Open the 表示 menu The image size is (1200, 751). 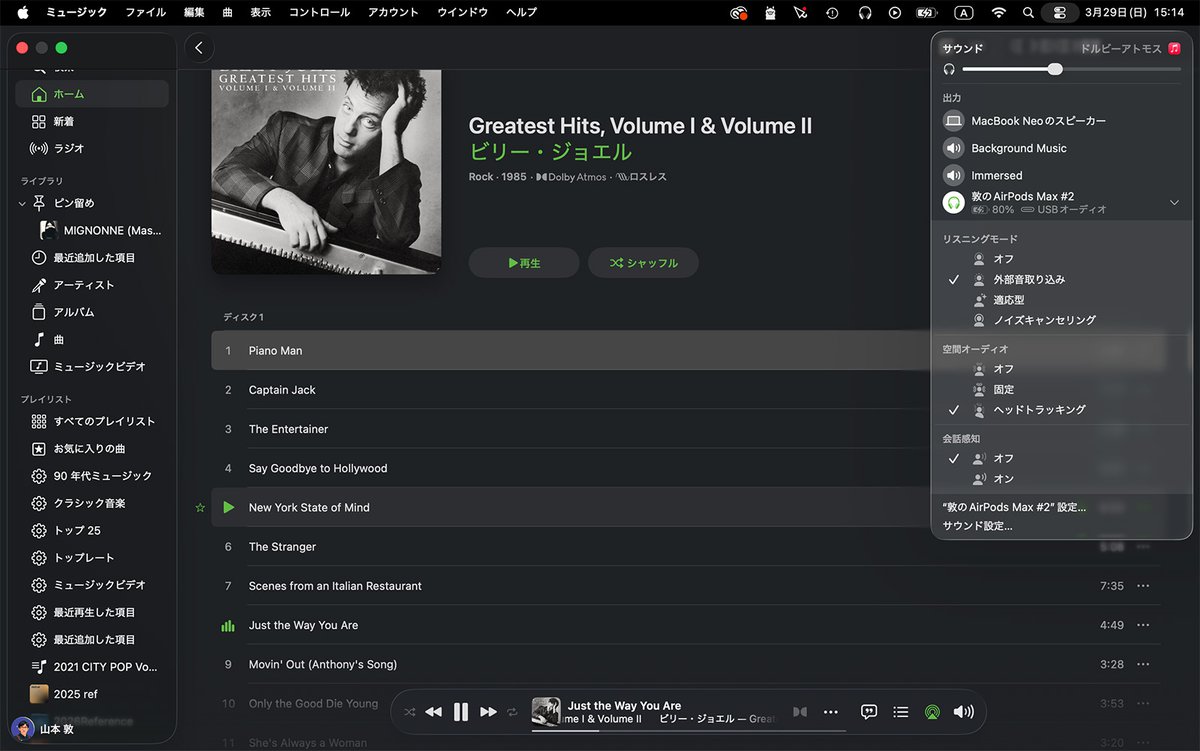pyautogui.click(x=260, y=12)
